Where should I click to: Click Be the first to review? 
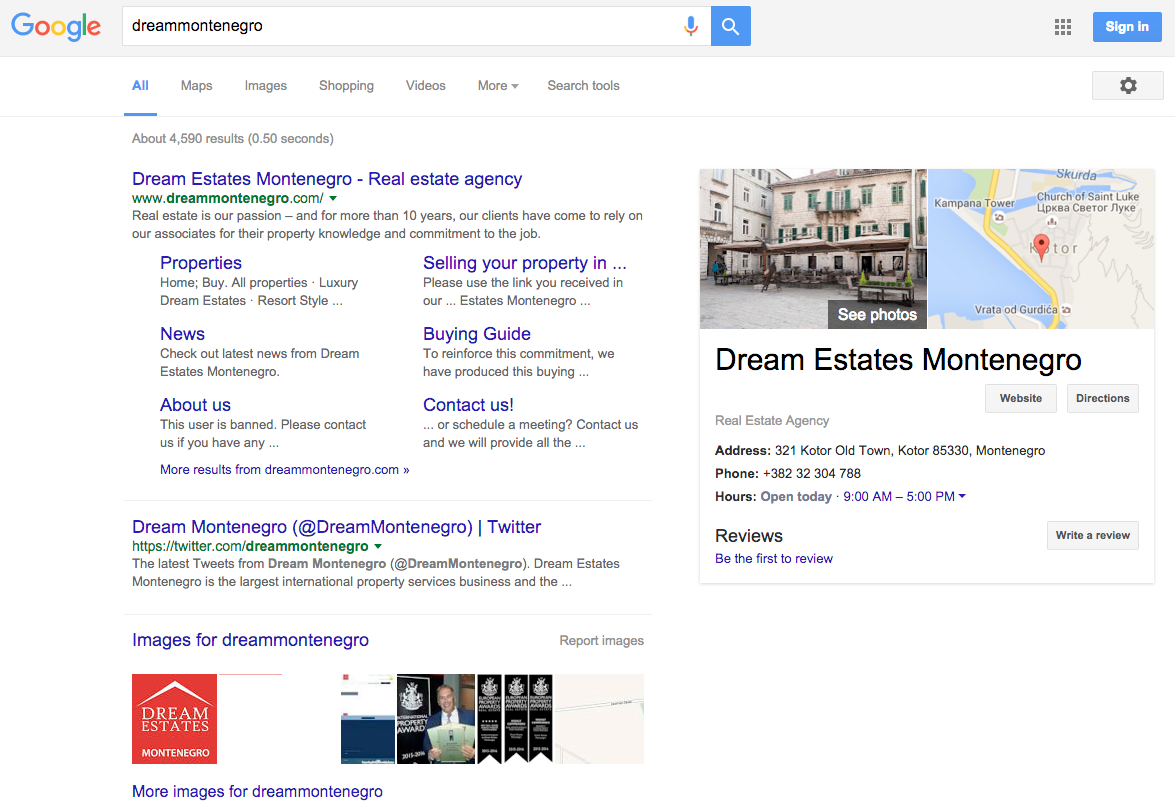[773, 558]
